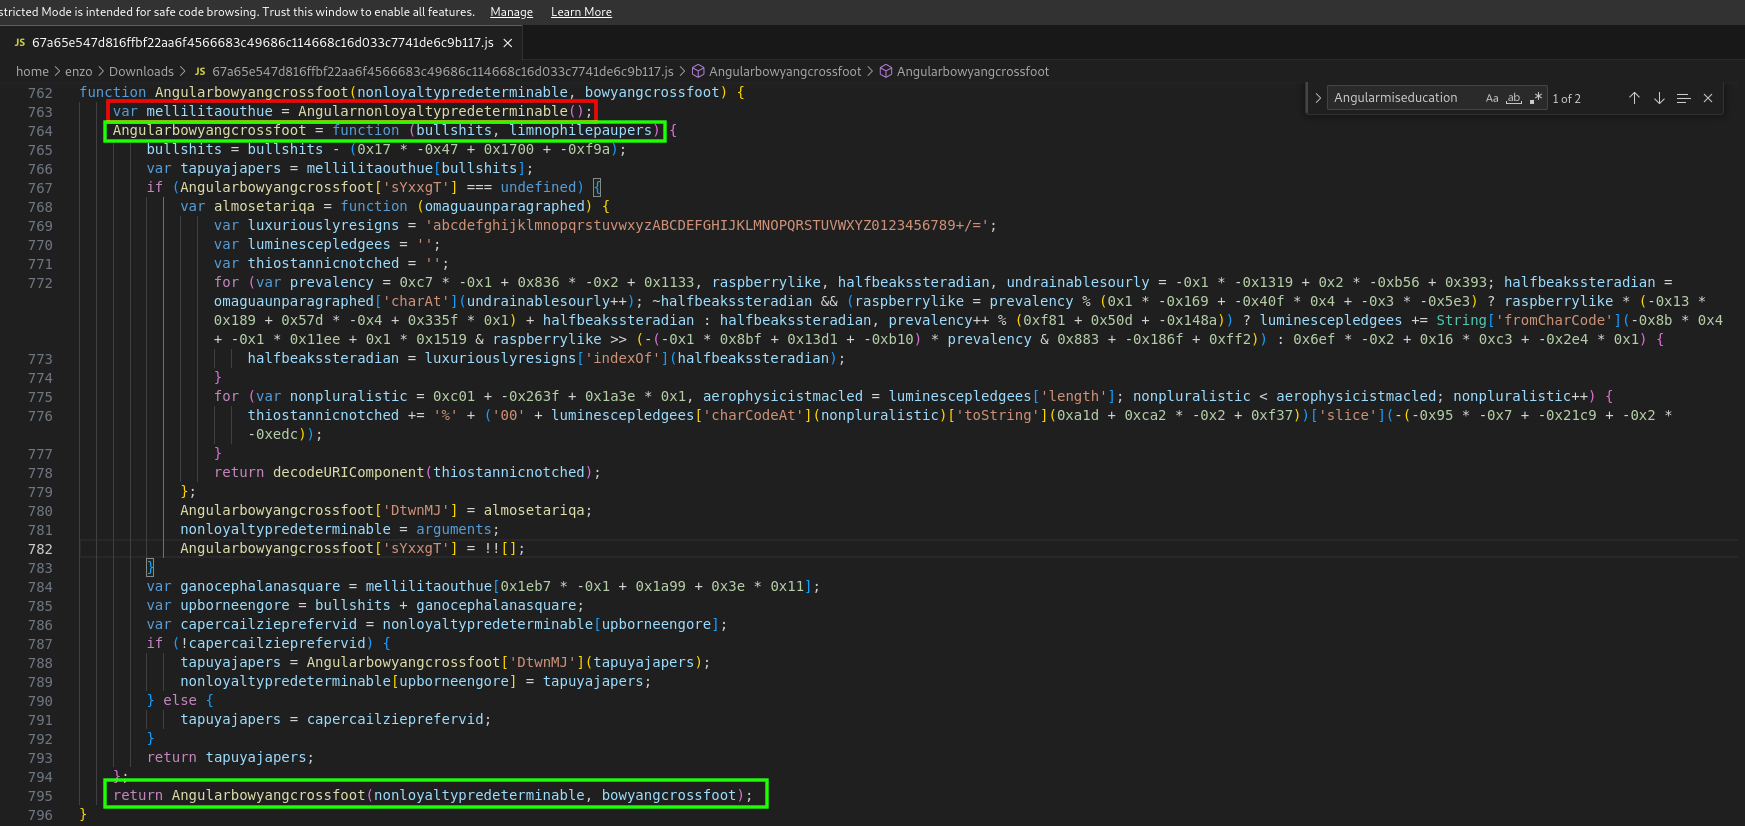Toggle Use Regular Expression option

coord(1536,98)
